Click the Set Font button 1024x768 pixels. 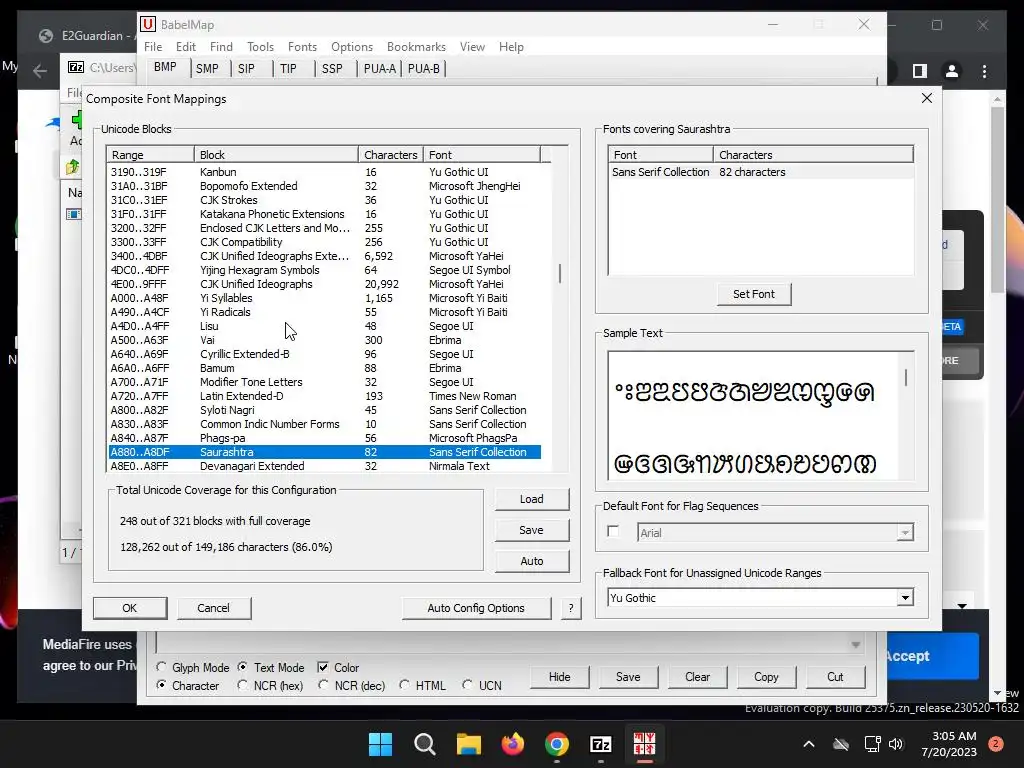754,294
